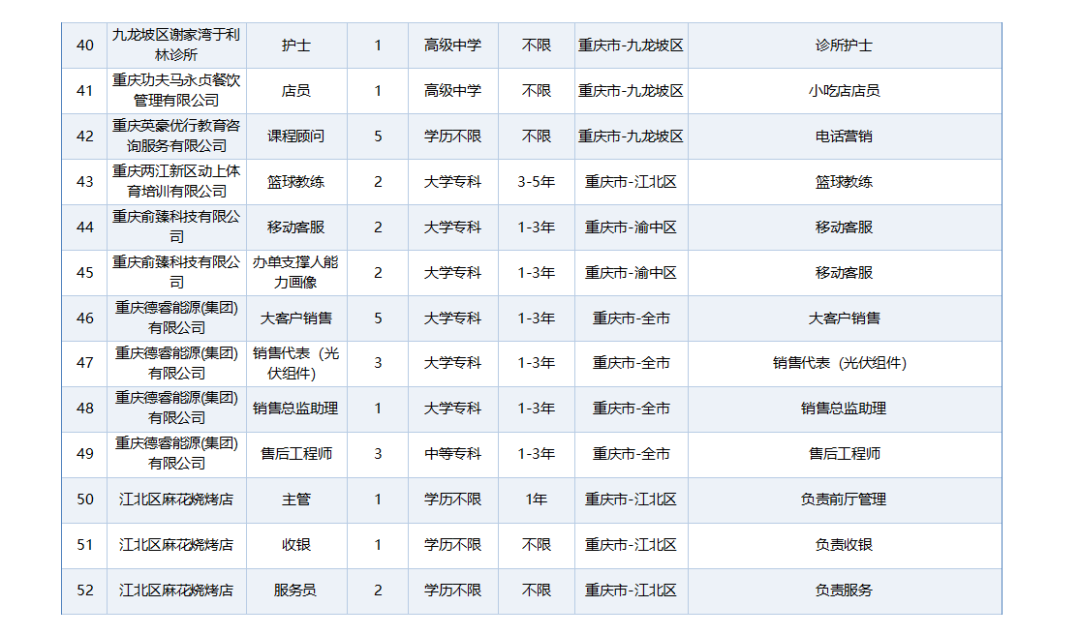
Task: Click the 收银 position cell in row 51
Action: (295, 545)
